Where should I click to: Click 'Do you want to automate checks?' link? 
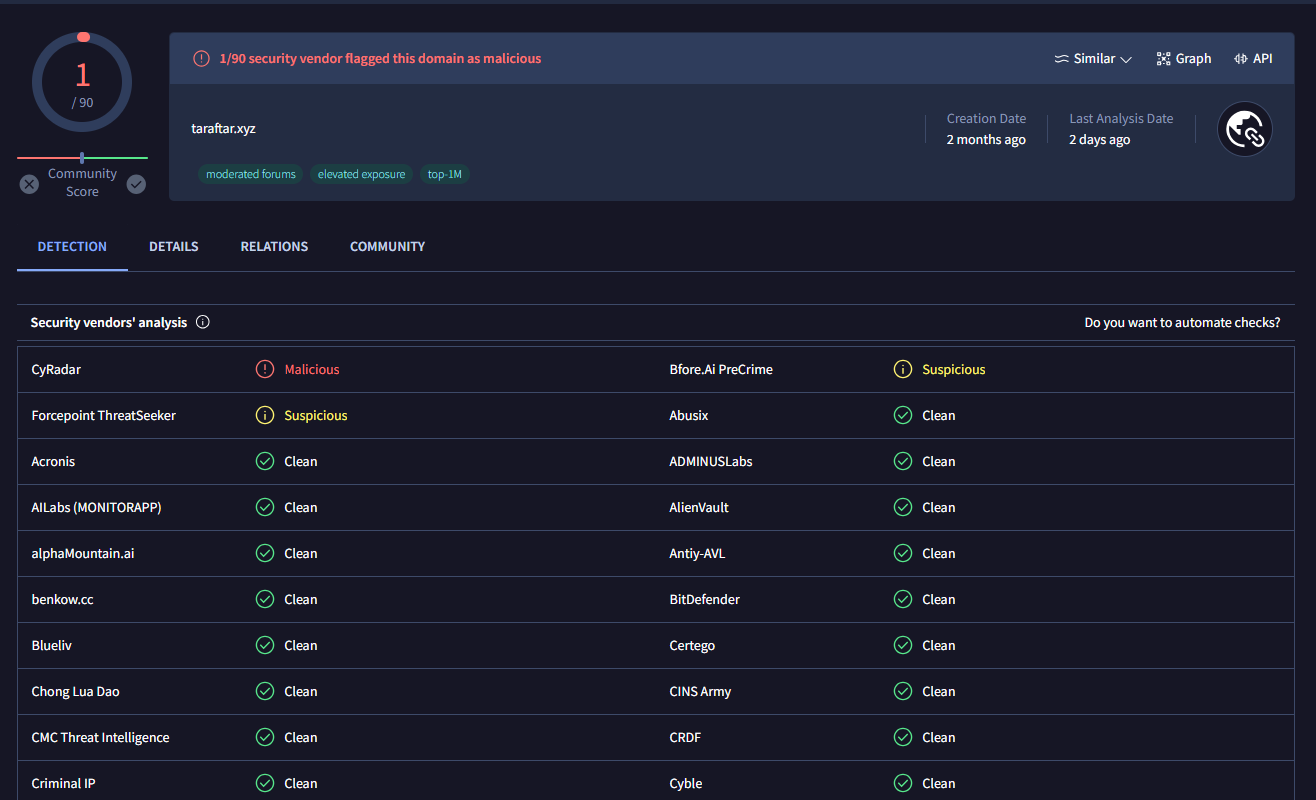pos(1182,323)
